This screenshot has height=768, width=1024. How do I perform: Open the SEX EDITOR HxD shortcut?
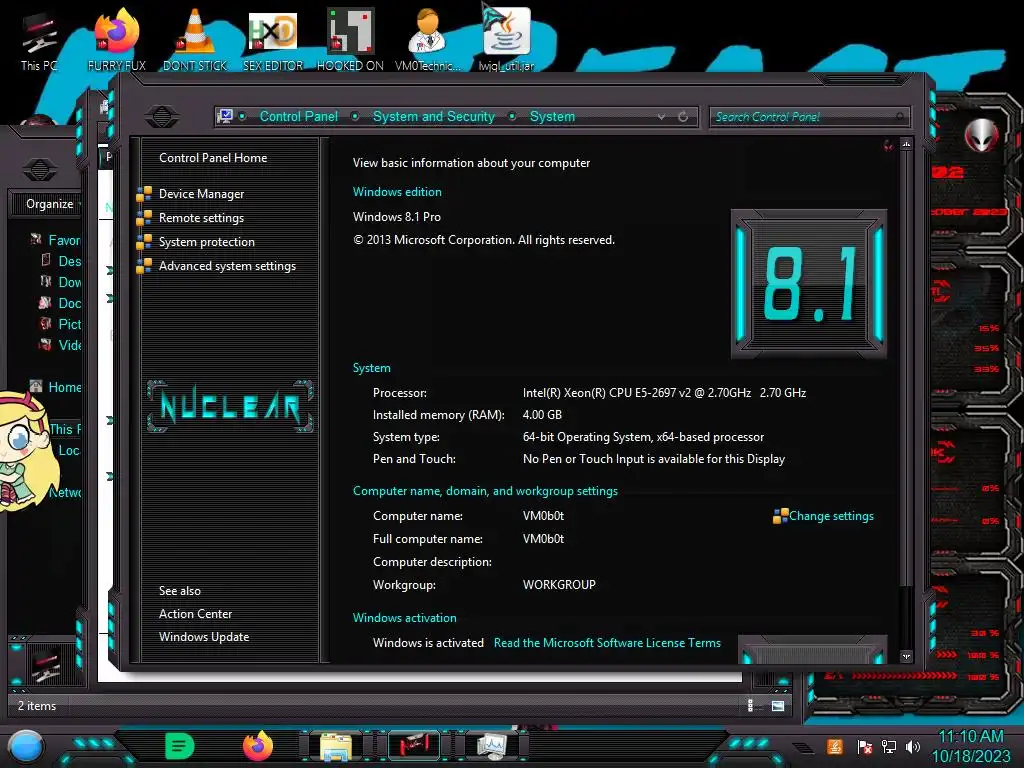[273, 39]
